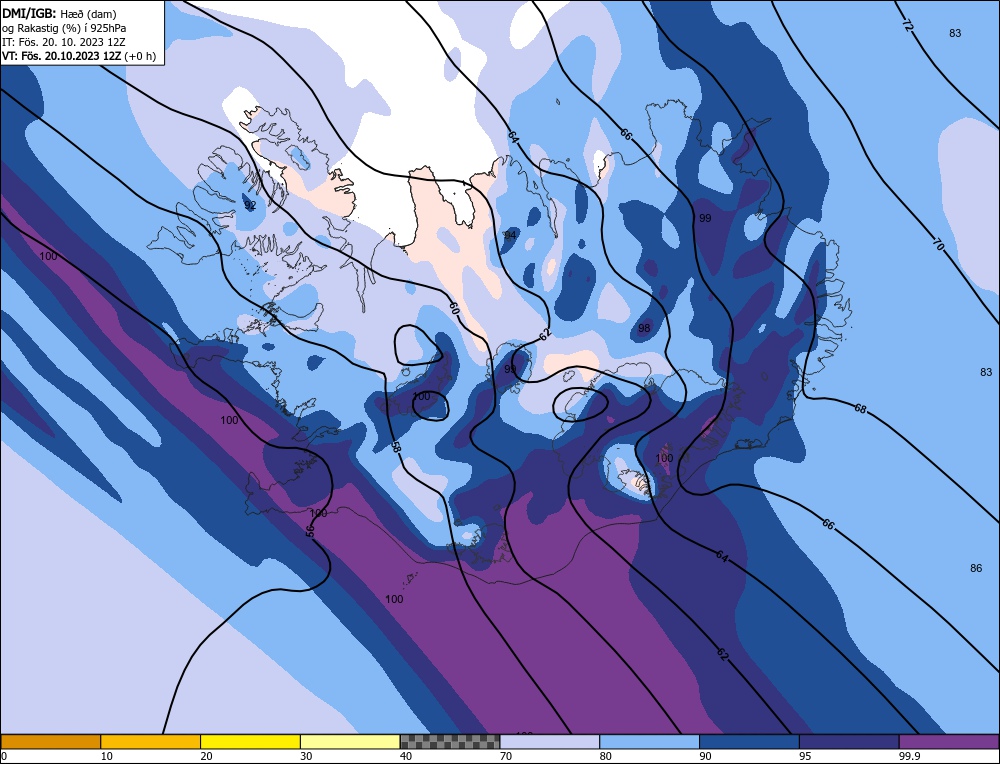This screenshot has height=764, width=1000.
Task: Click the lavender 70–80 legend swatch
Action: click(x=550, y=741)
